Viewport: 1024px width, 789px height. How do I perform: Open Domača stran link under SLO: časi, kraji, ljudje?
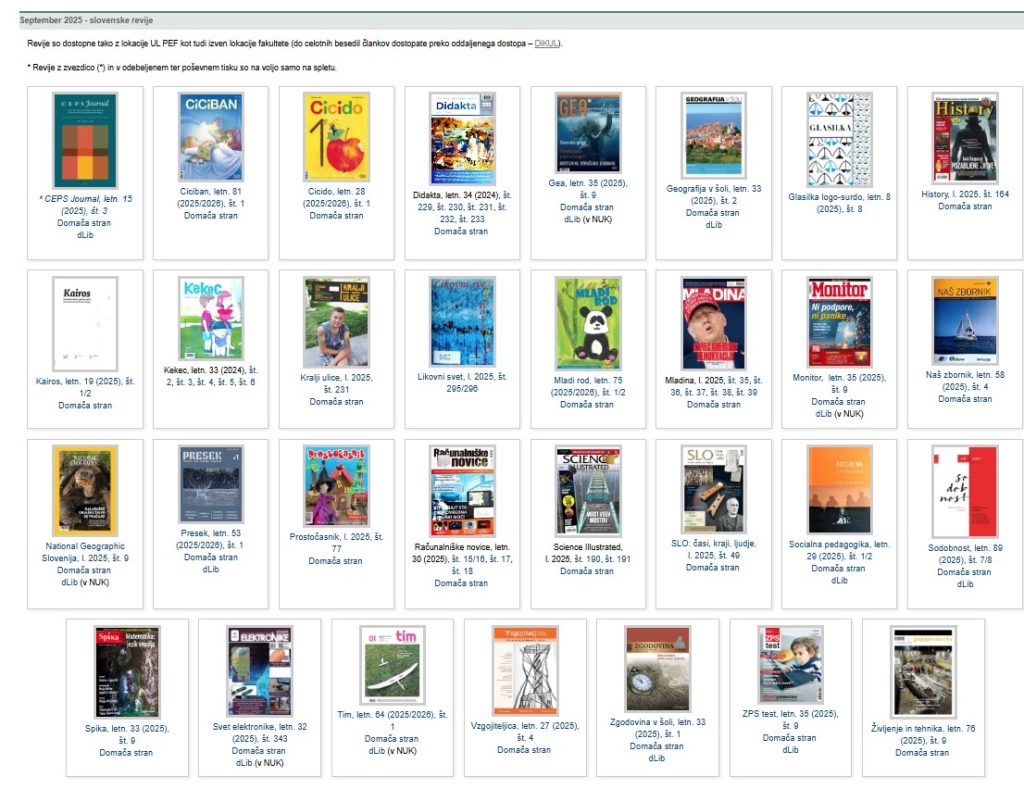[x=712, y=568]
